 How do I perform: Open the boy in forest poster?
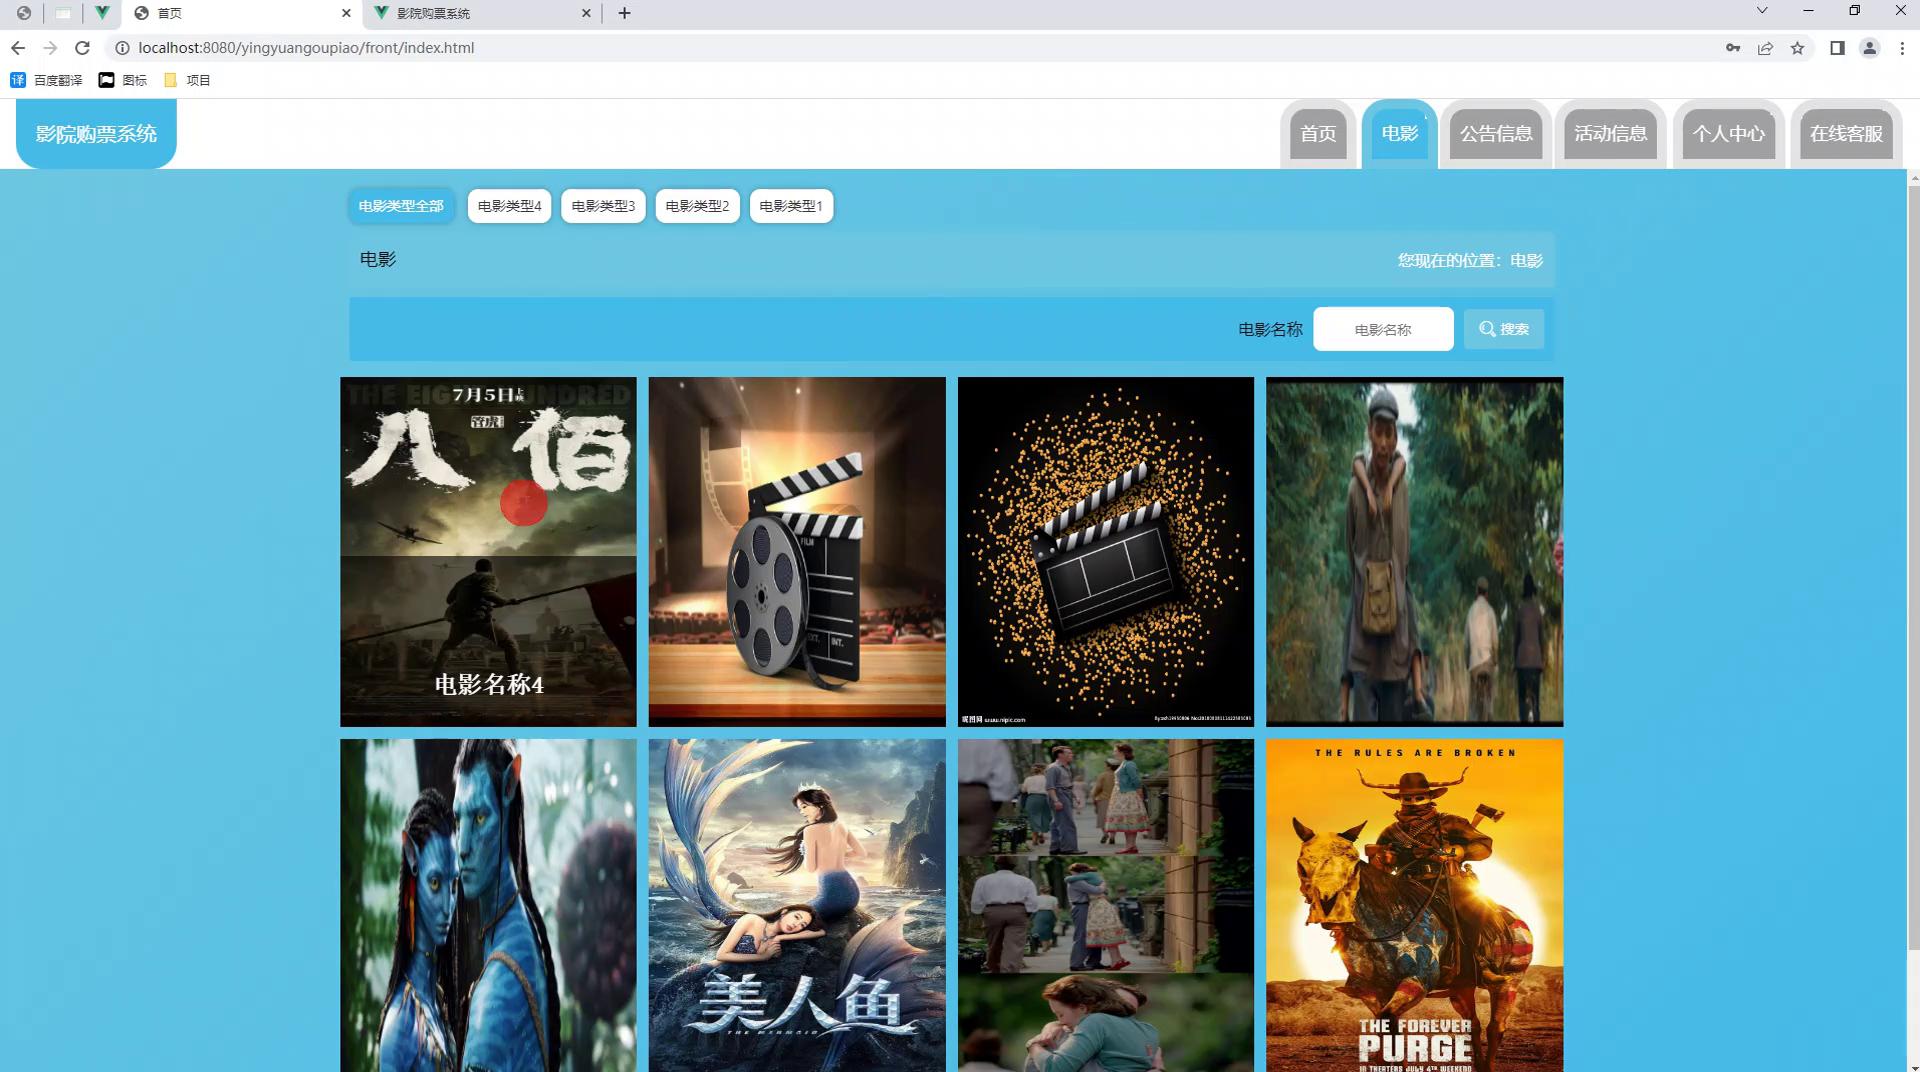click(1414, 551)
